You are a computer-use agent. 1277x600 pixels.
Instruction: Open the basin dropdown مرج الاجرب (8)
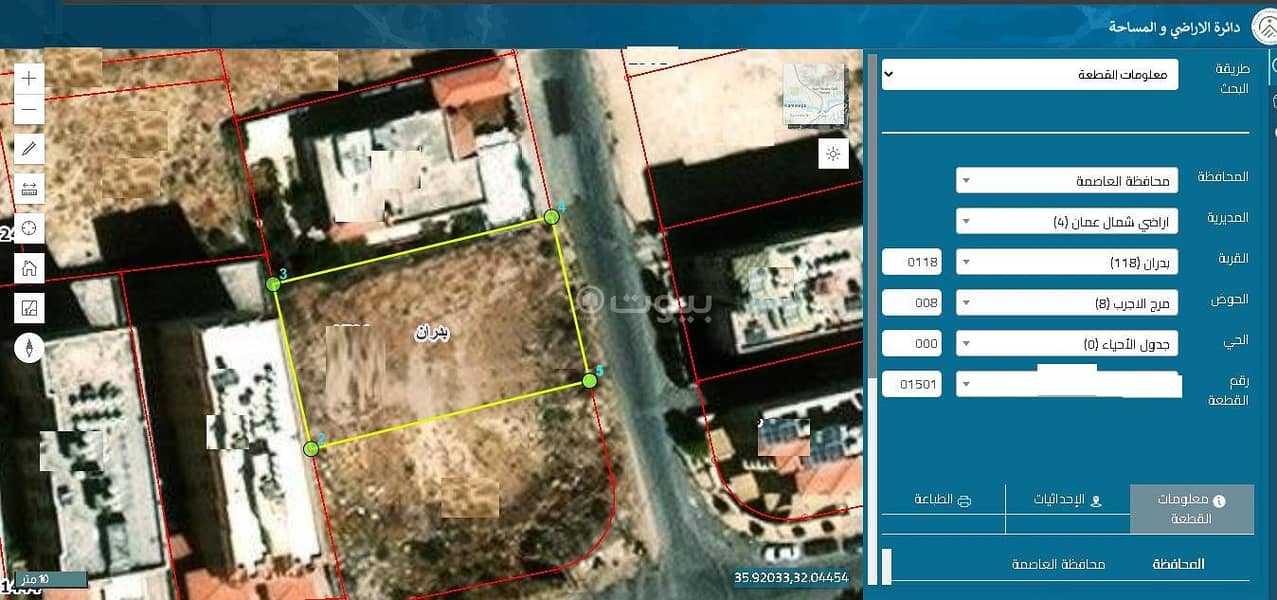[1066, 303]
